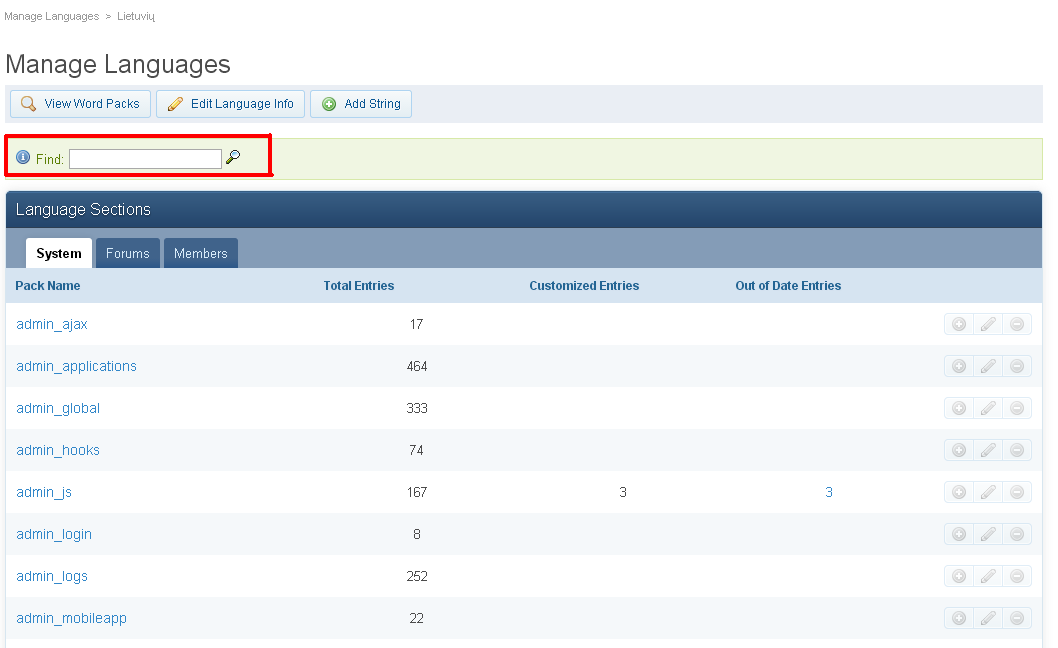This screenshot has height=648, width=1058.
Task: Click the pencil edit icon for admin_applications
Action: (988, 367)
